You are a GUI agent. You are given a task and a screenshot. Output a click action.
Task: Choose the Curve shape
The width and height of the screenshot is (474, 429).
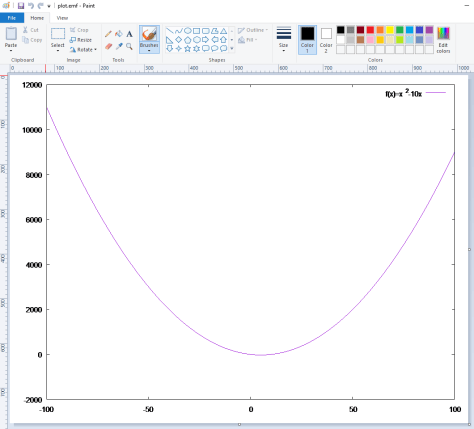(x=179, y=31)
